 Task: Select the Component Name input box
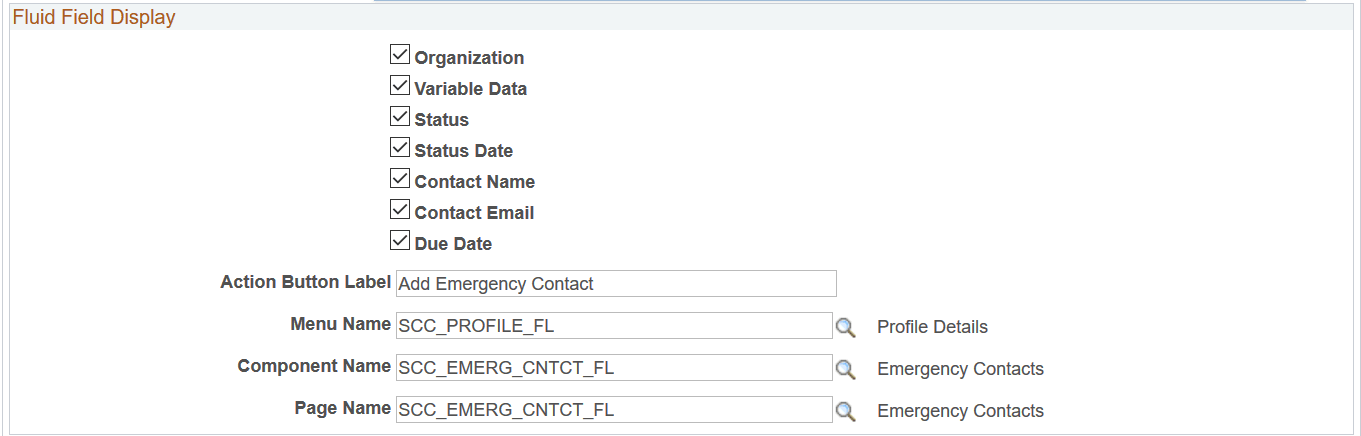pyautogui.click(x=614, y=368)
